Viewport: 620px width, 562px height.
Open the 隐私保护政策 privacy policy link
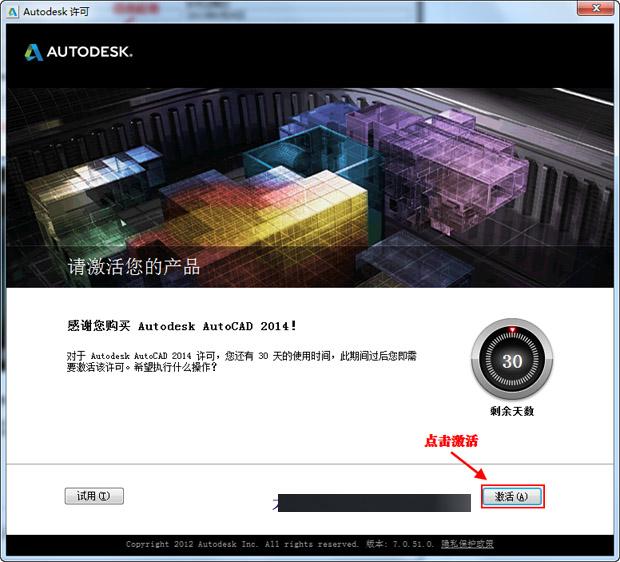pos(467,544)
